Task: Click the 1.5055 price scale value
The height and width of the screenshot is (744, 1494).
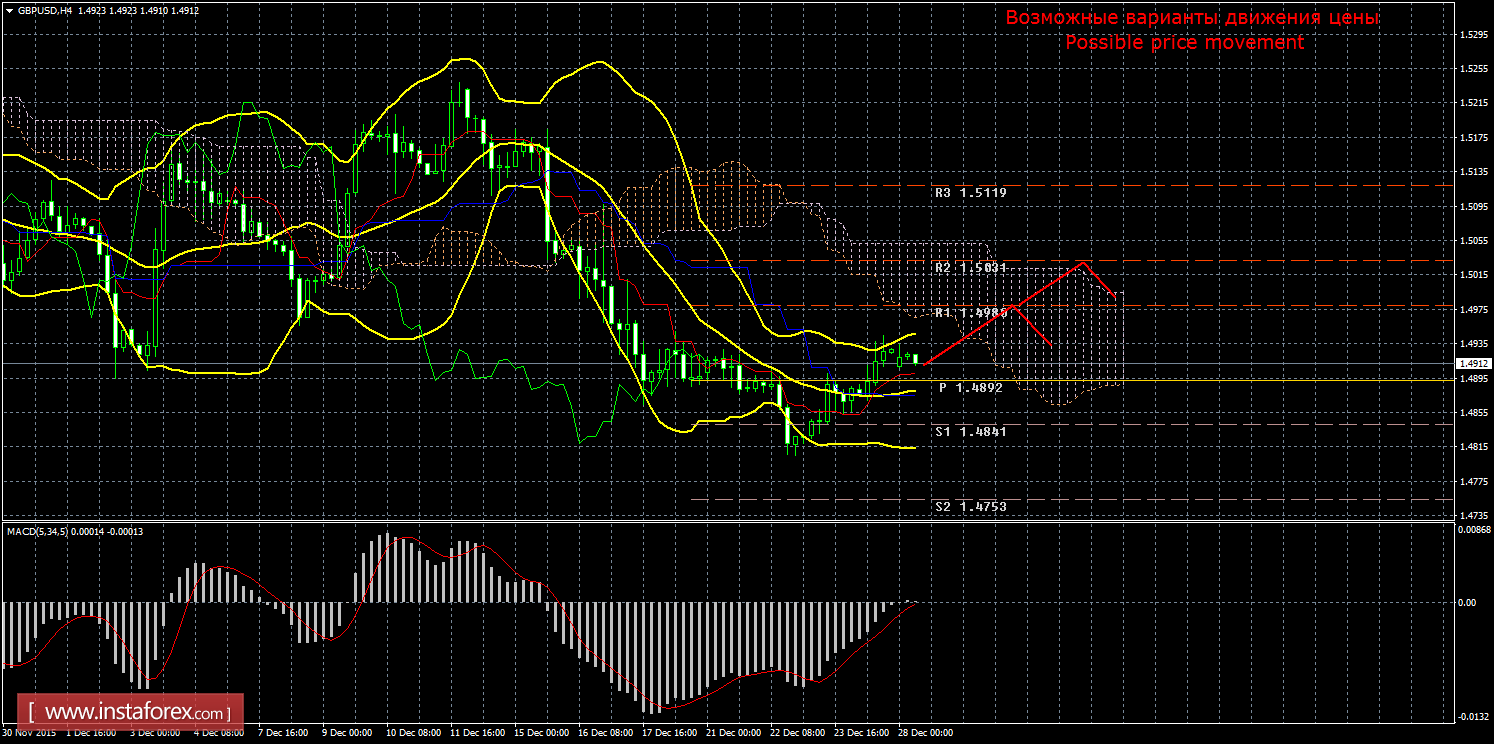Action: click(x=1472, y=241)
